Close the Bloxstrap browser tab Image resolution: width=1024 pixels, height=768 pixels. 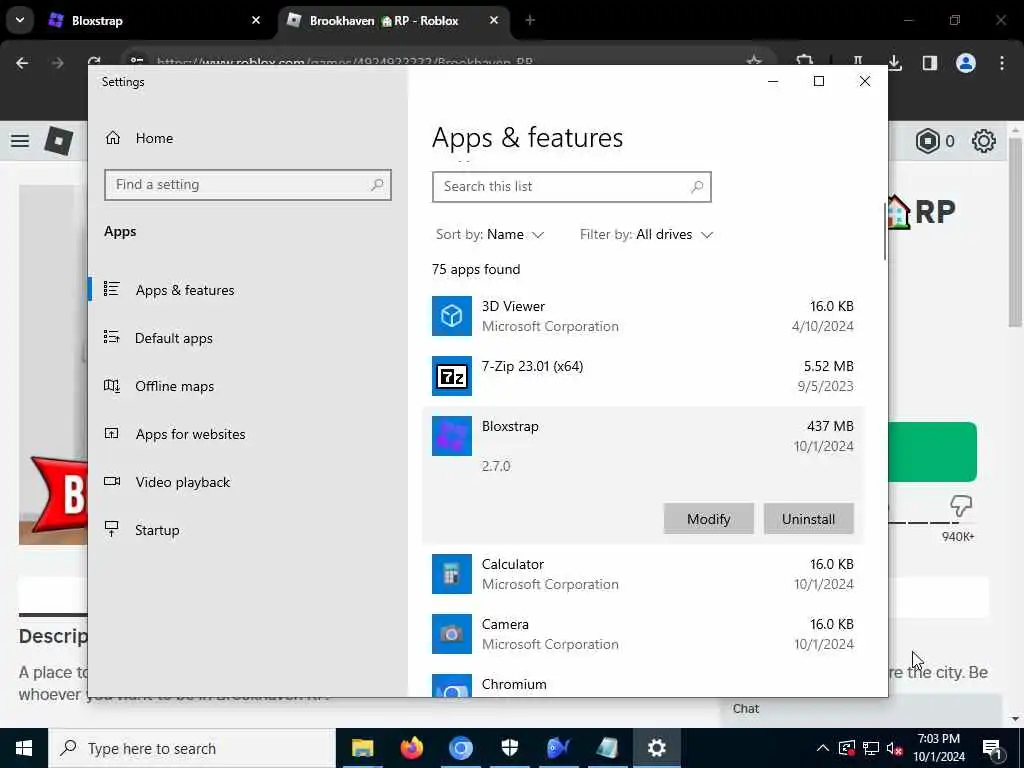tap(256, 21)
